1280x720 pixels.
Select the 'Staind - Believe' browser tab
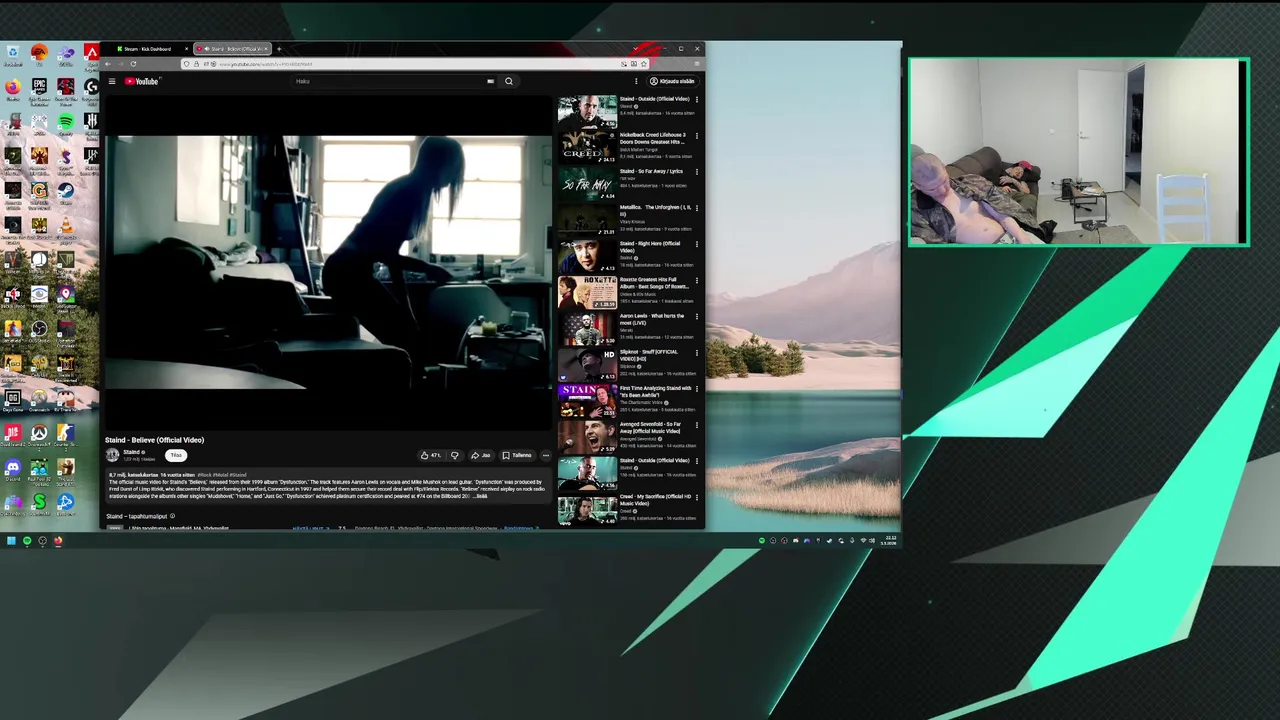point(232,49)
